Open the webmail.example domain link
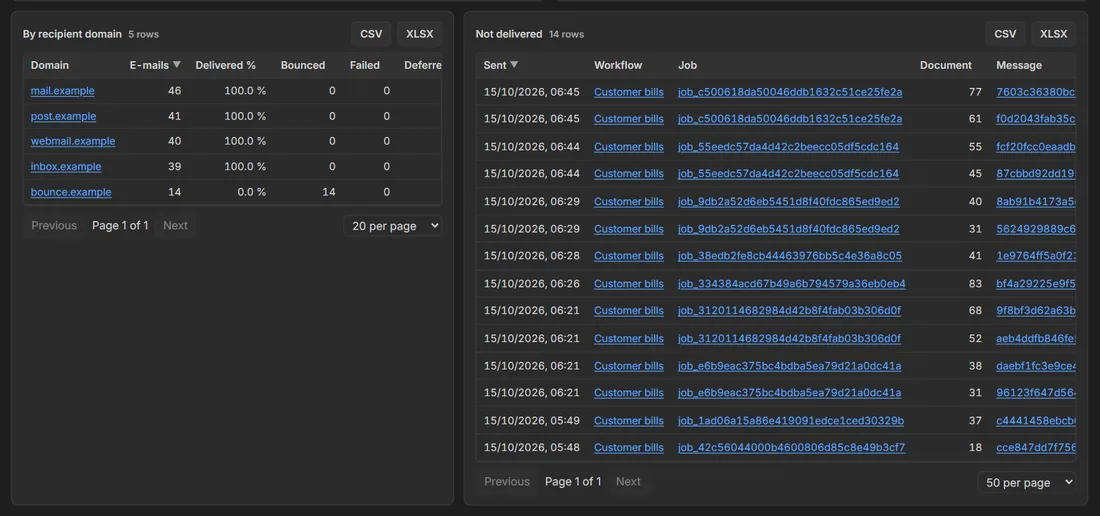Viewport: 1100px width, 516px height. point(73,141)
